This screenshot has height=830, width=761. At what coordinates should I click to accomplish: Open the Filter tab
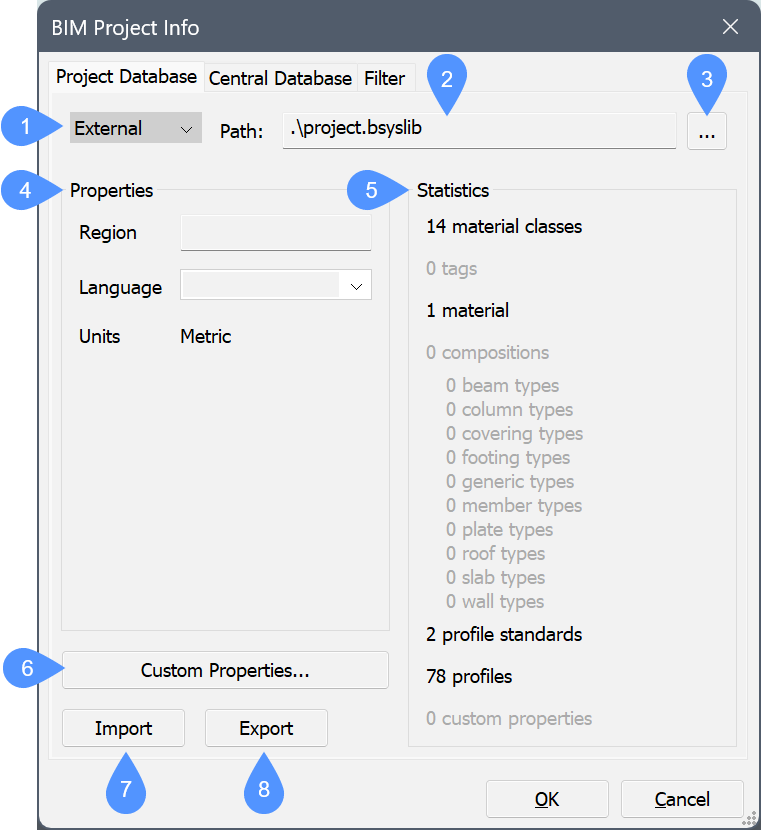tap(384, 78)
